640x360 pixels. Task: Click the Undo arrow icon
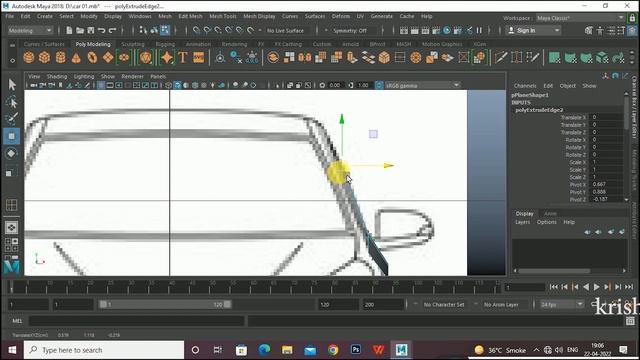(x=101, y=30)
